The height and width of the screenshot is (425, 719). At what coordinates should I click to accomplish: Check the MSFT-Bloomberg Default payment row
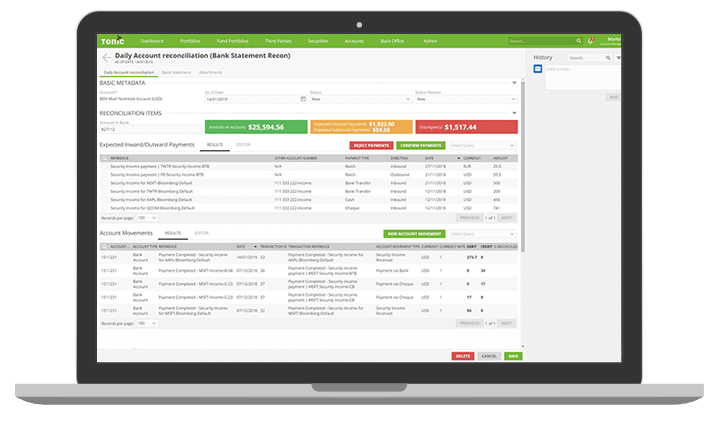tap(104, 183)
